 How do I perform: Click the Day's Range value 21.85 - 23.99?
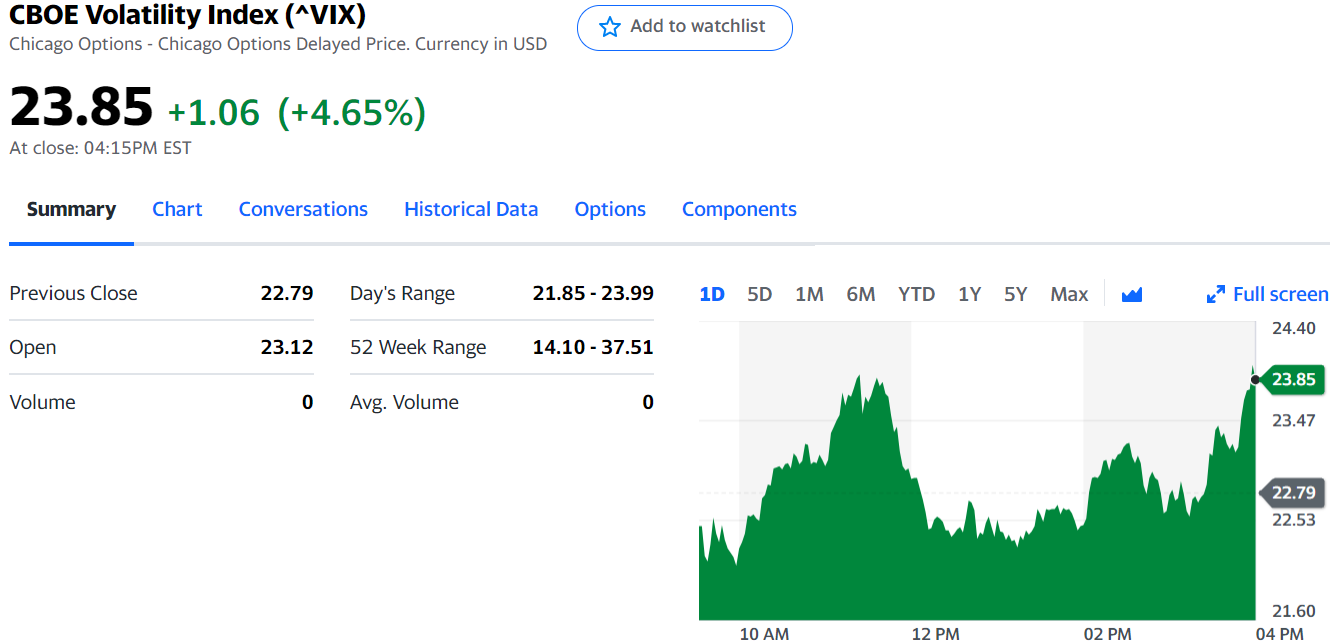593,293
